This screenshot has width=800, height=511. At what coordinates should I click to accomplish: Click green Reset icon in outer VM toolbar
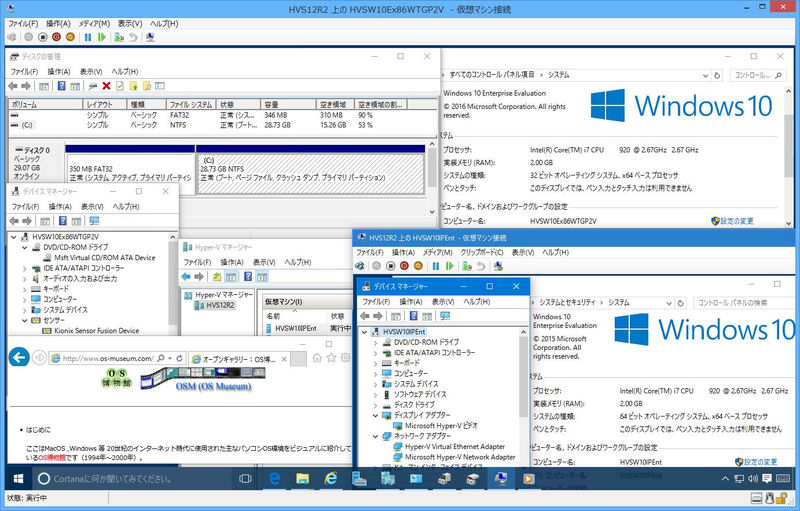[x=102, y=37]
